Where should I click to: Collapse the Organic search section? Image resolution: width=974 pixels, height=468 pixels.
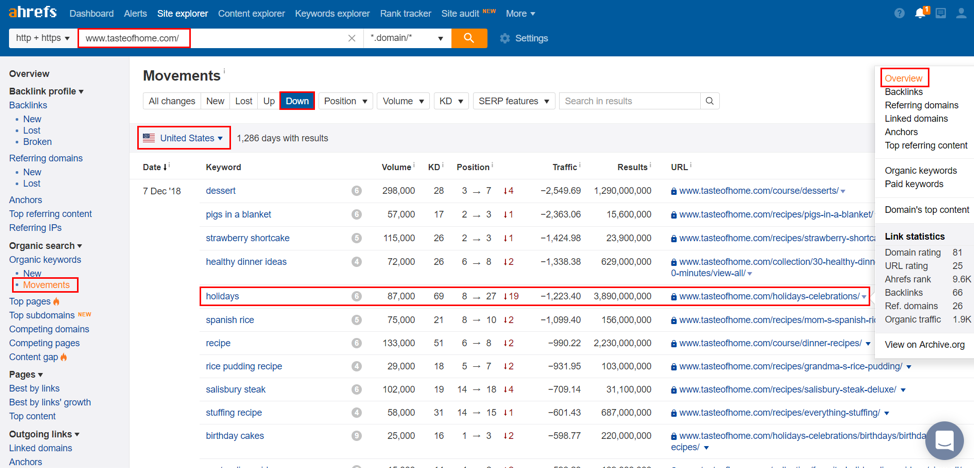click(45, 245)
